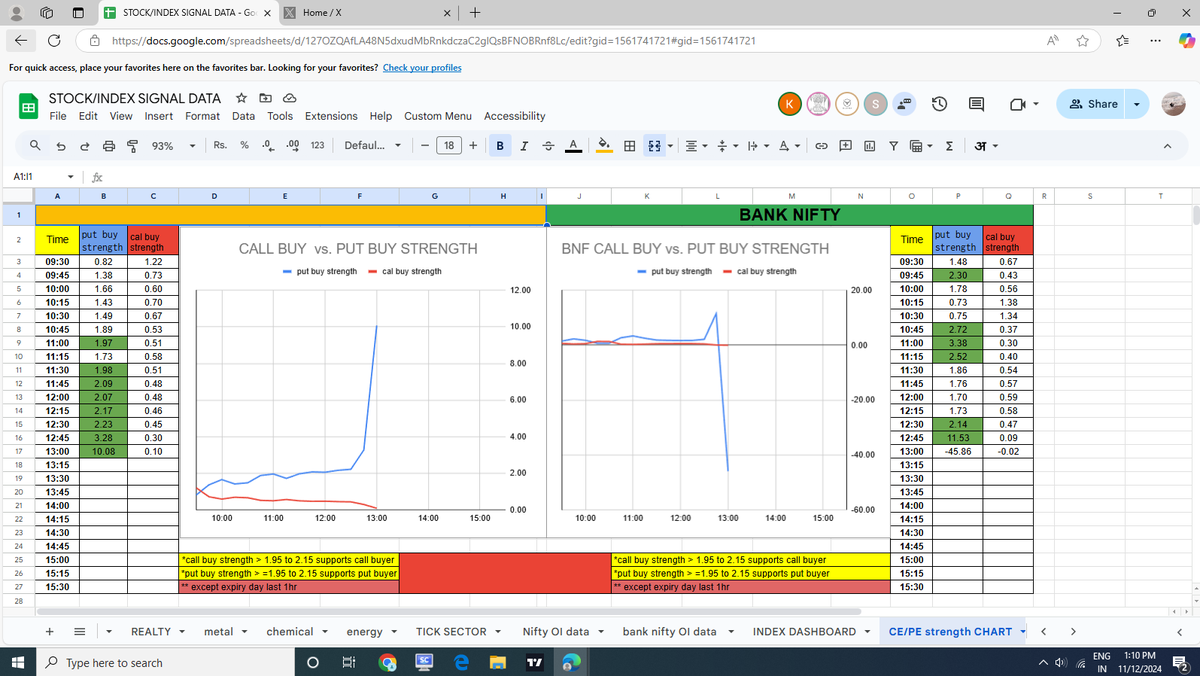The image size is (1200, 676).
Task: View cloud document status icon
Action: [x=289, y=98]
